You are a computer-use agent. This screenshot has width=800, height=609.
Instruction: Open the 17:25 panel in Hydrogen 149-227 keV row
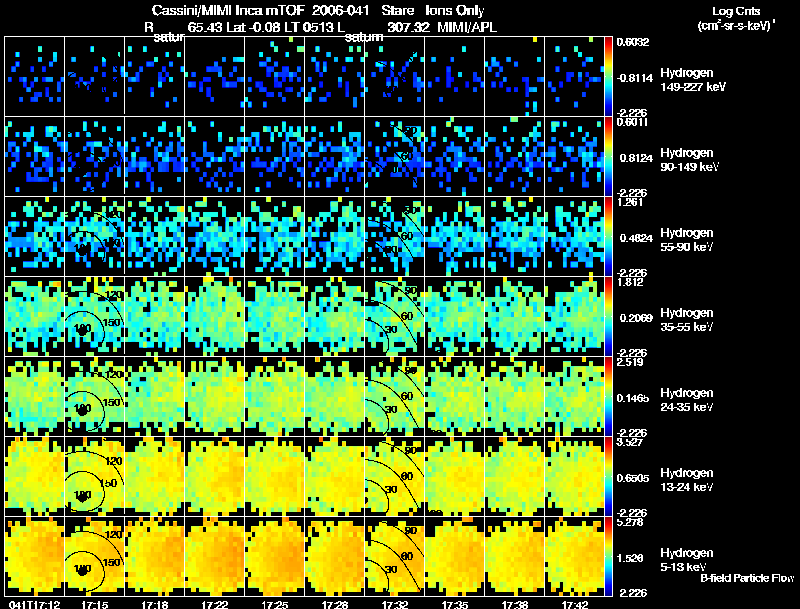pos(274,76)
